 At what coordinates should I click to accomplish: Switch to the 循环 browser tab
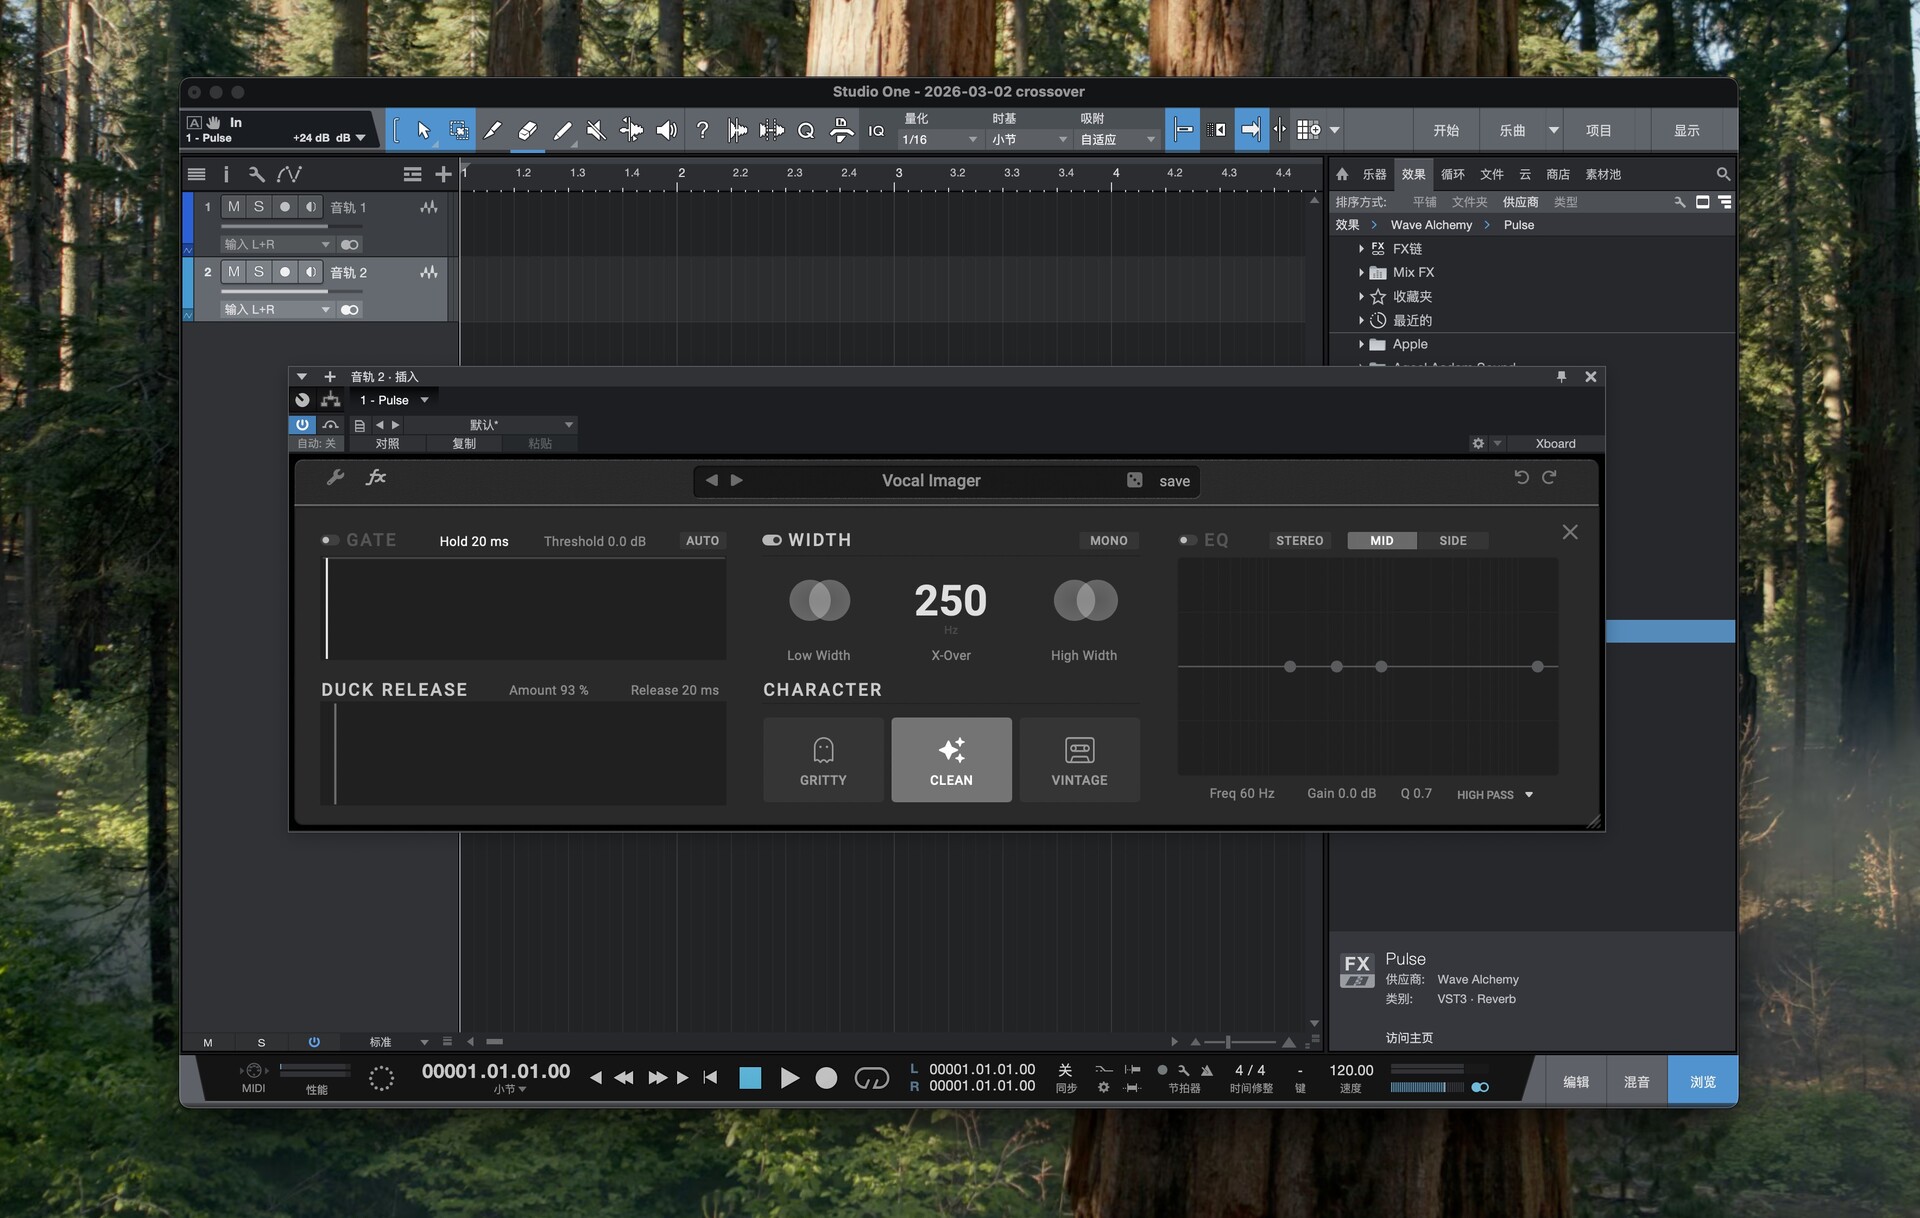(x=1452, y=174)
